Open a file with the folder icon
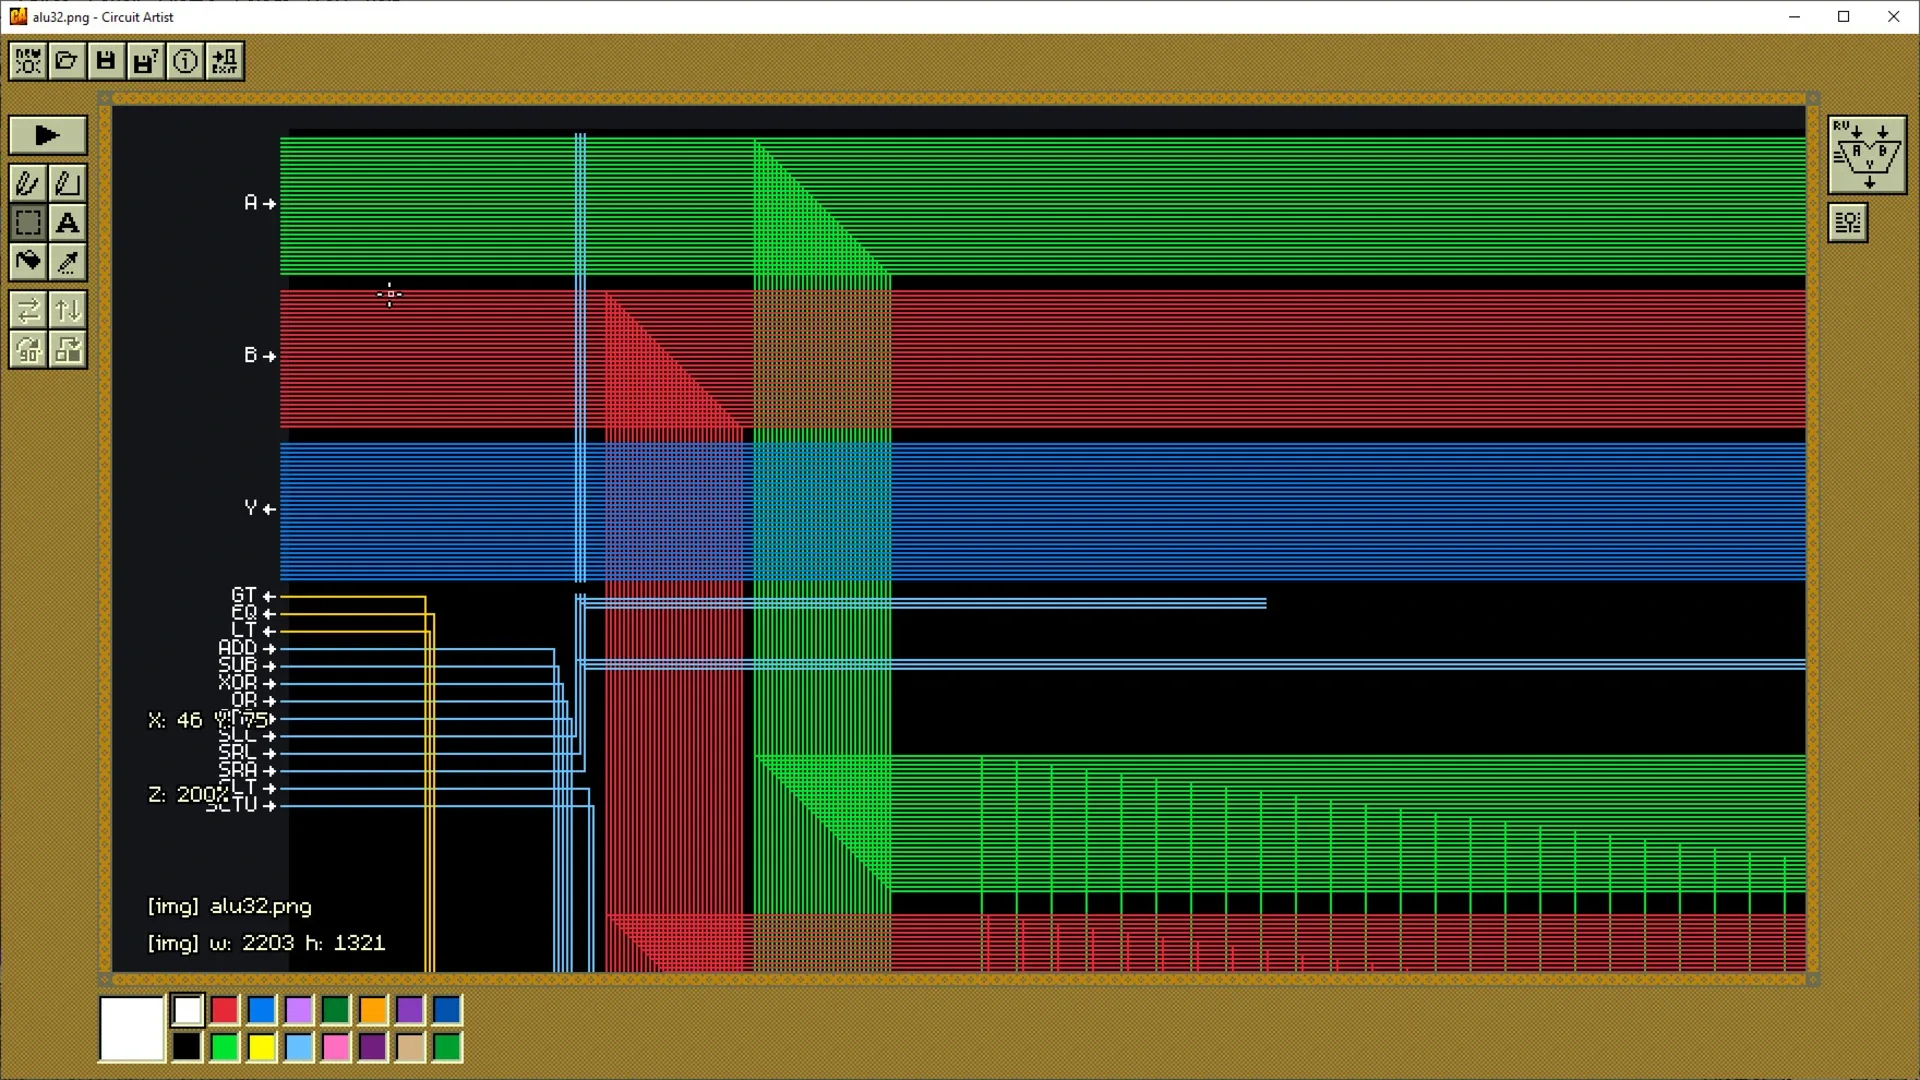The width and height of the screenshot is (1920, 1080). (x=67, y=61)
